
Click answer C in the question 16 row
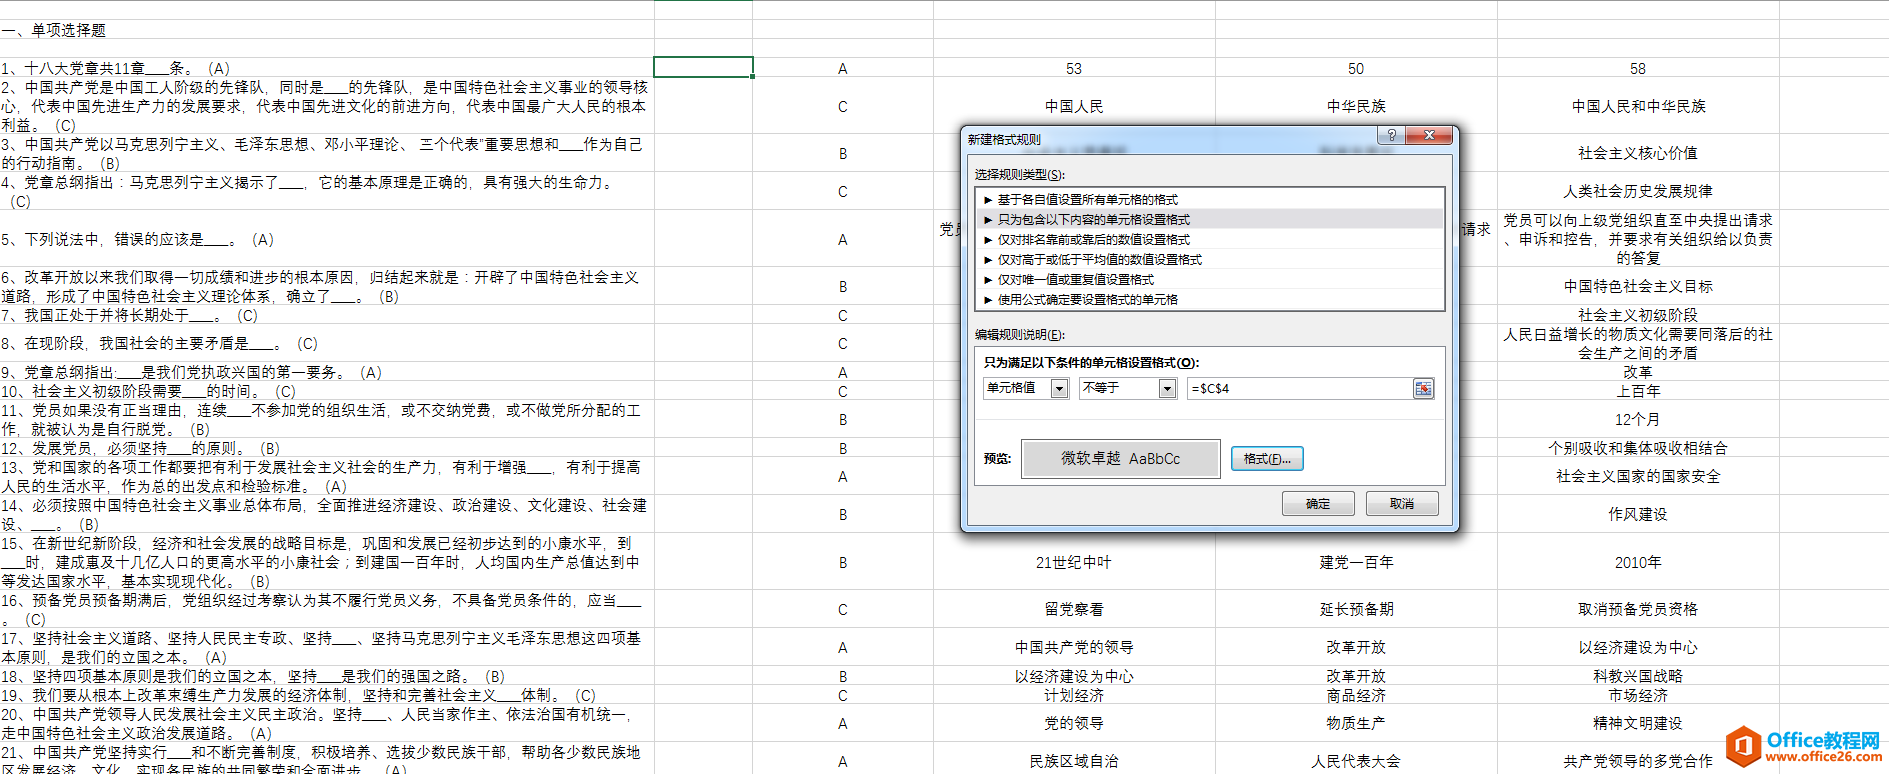click(843, 610)
